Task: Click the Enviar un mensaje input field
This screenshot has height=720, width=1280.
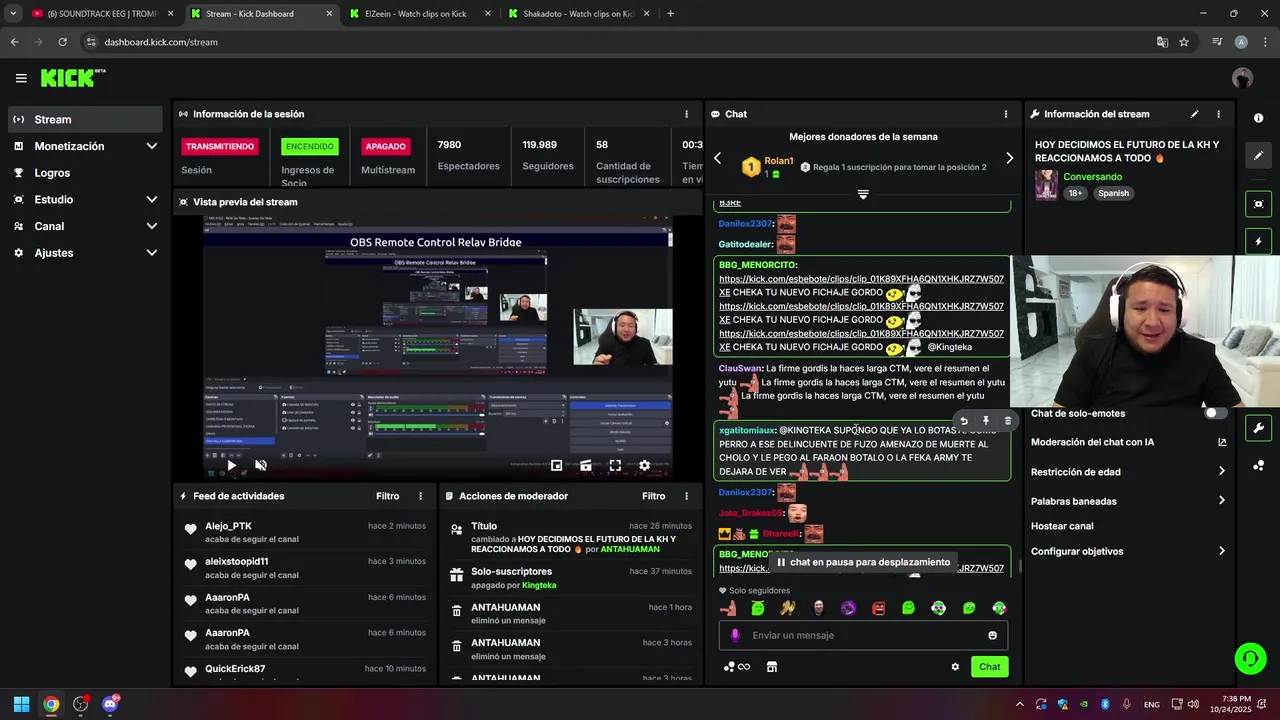Action: point(863,635)
